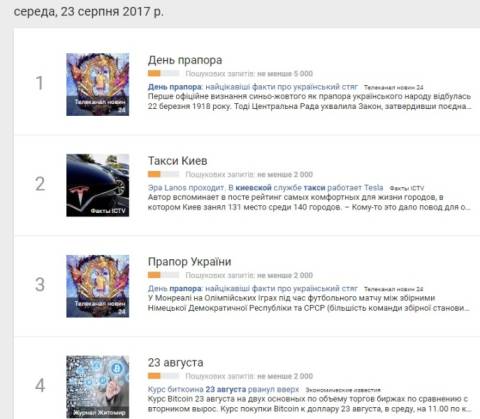Viewport: 480px width, 419px height.
Task: Open the Прапор України thumbnail image
Action: point(98,286)
